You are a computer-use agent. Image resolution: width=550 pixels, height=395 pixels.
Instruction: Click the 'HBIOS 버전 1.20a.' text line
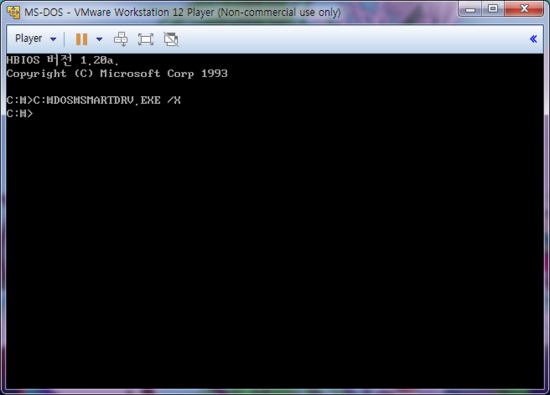[x=62, y=60]
